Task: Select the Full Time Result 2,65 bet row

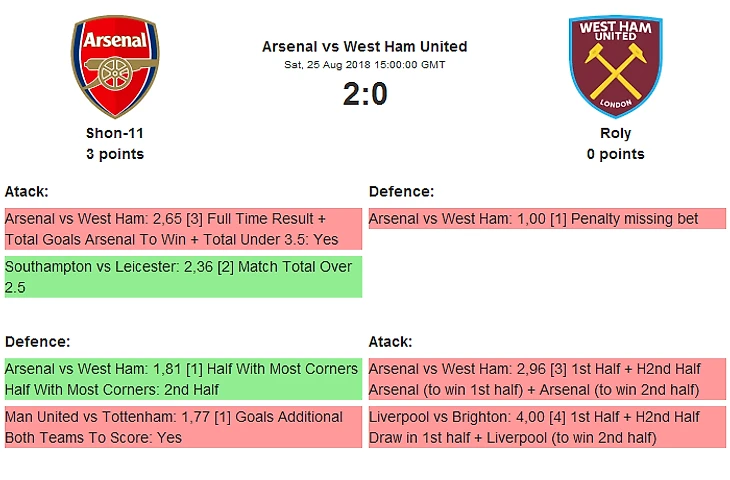Action: coord(182,229)
